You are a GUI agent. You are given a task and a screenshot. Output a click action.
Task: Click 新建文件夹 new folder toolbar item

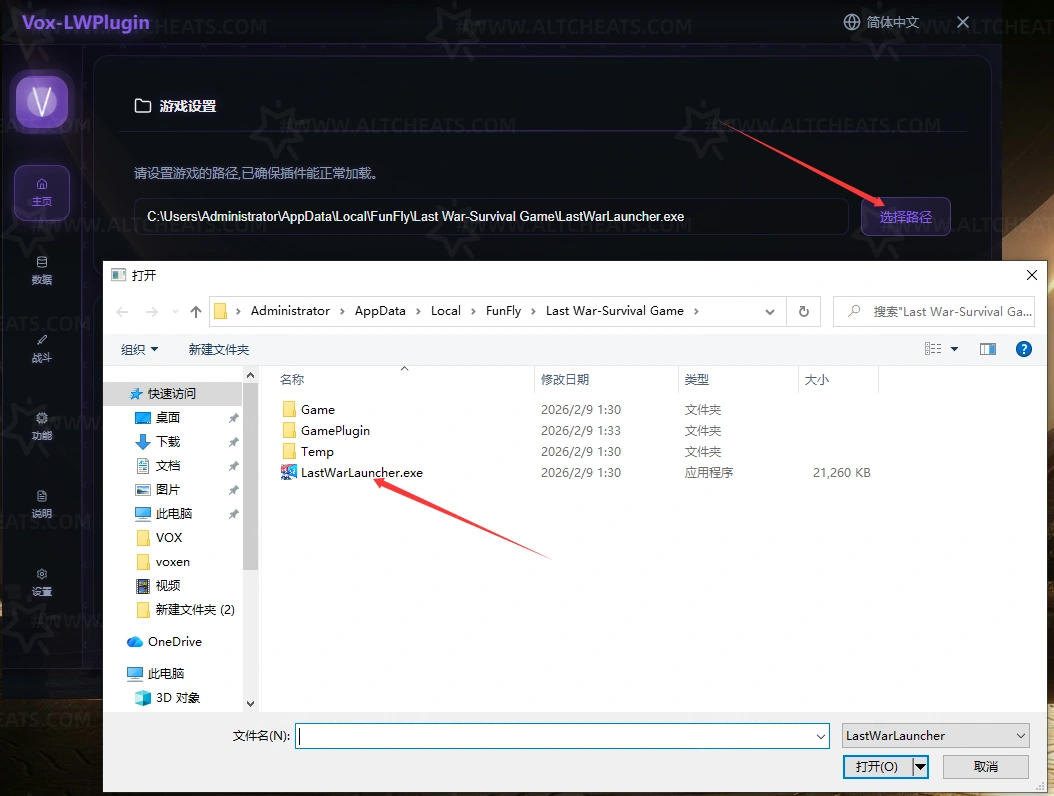coord(218,349)
